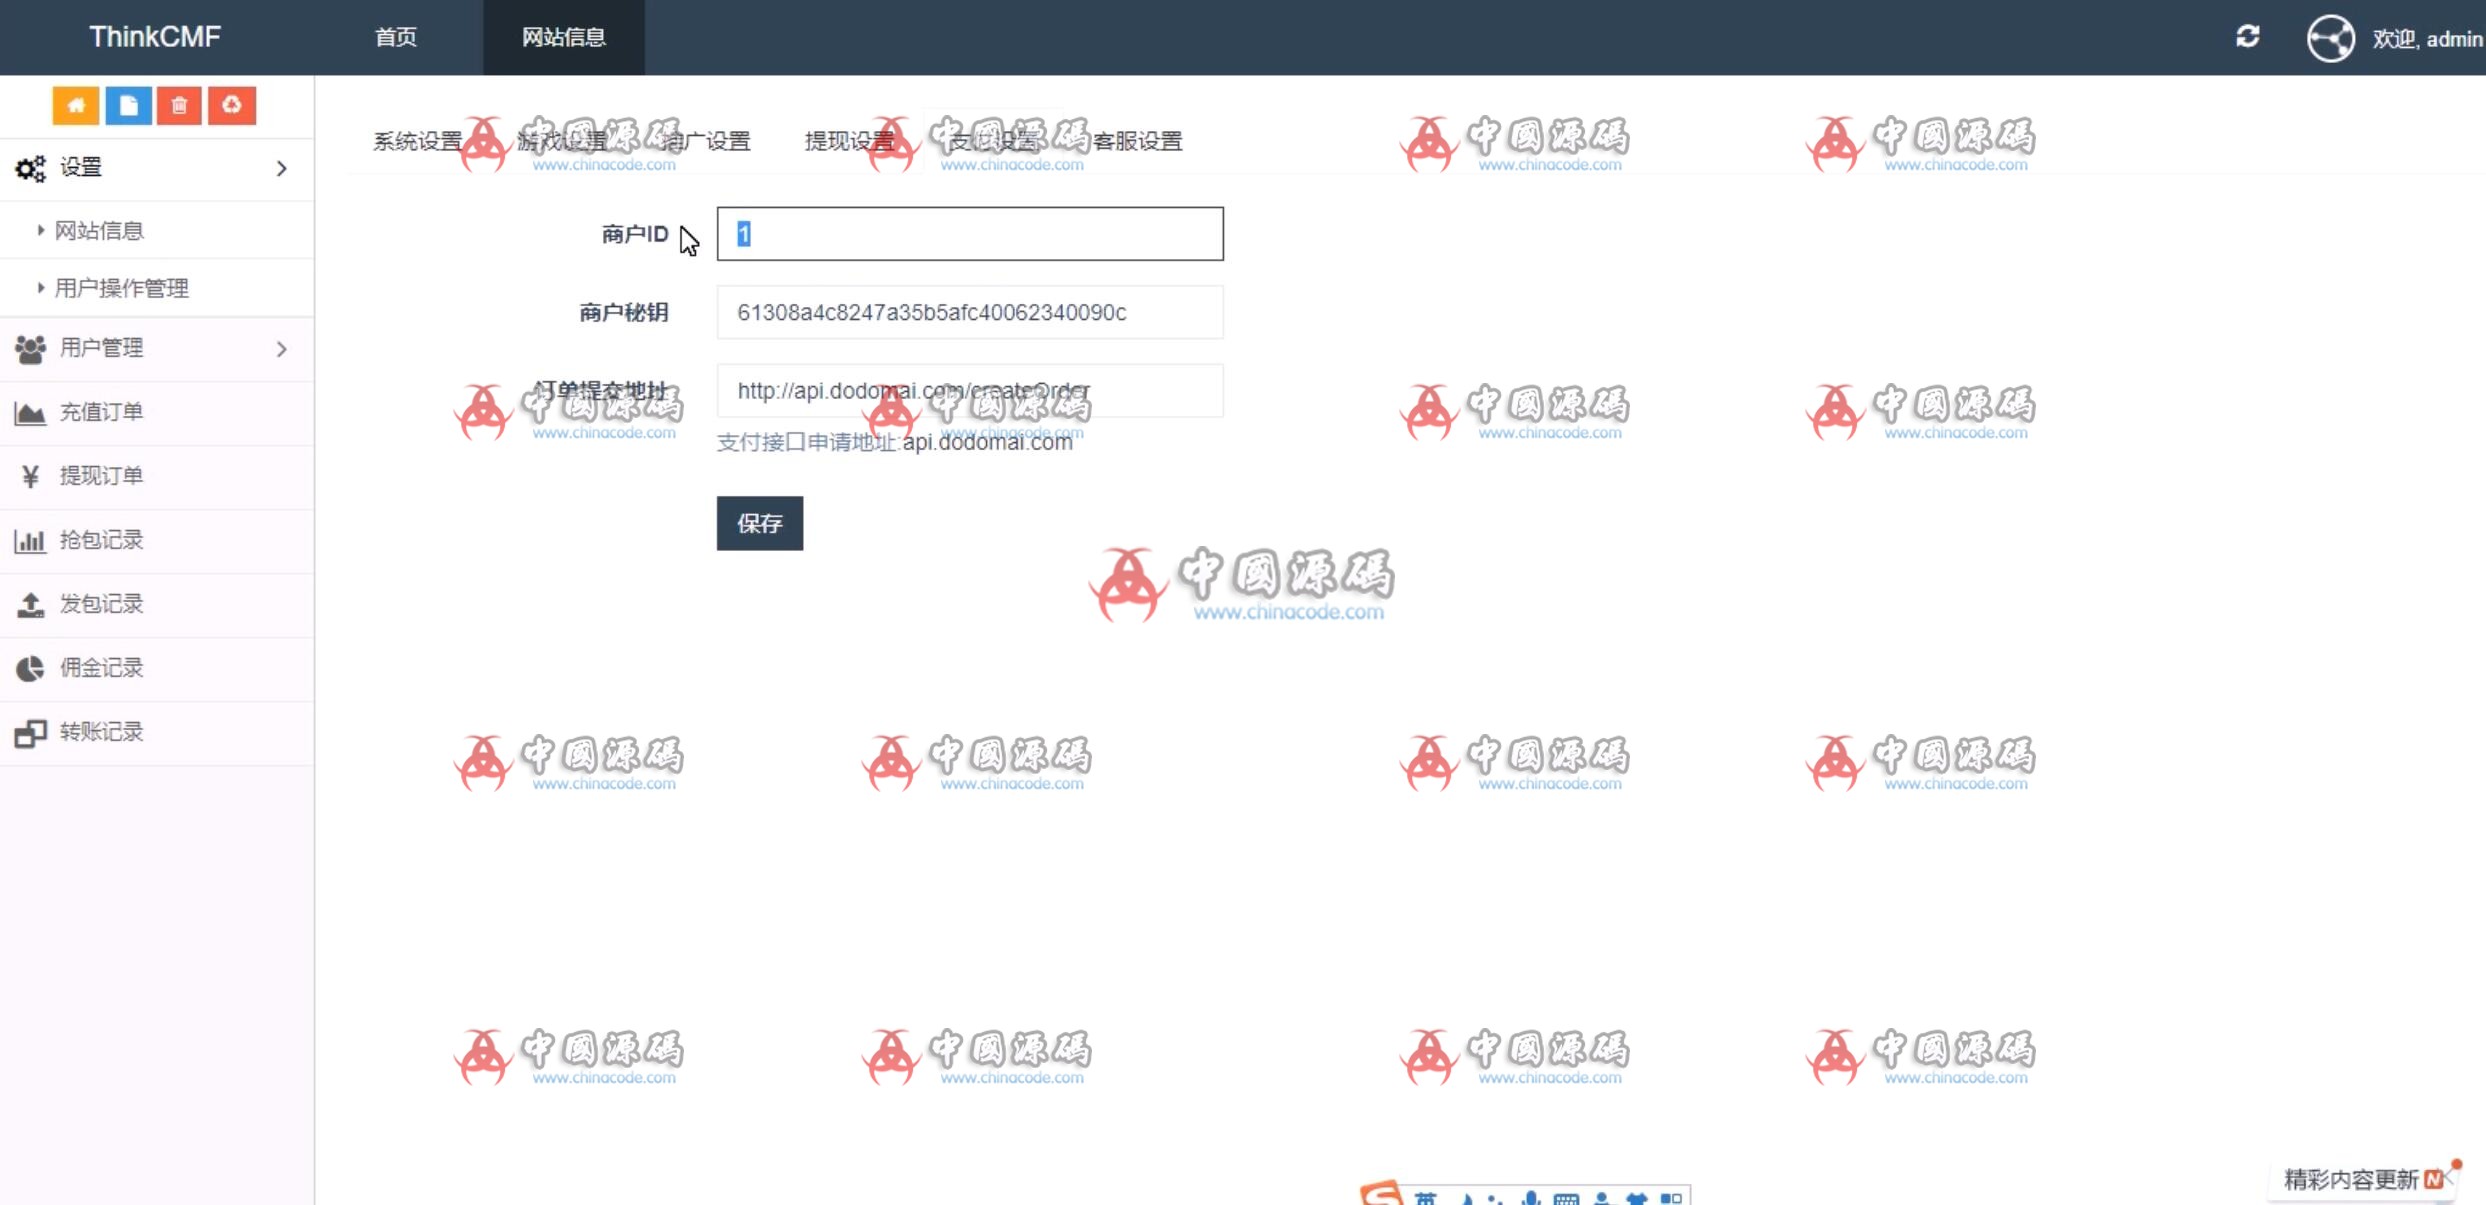
Task: Open 充值订单 in the sidebar
Action: pos(157,412)
